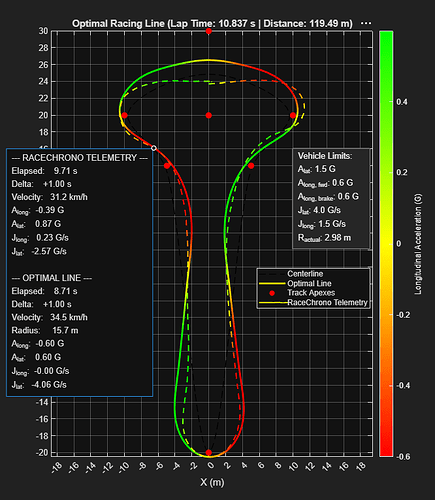Click the Jlat -2.57 G/s telemetry value
The image size is (435, 500).
click(x=39, y=251)
